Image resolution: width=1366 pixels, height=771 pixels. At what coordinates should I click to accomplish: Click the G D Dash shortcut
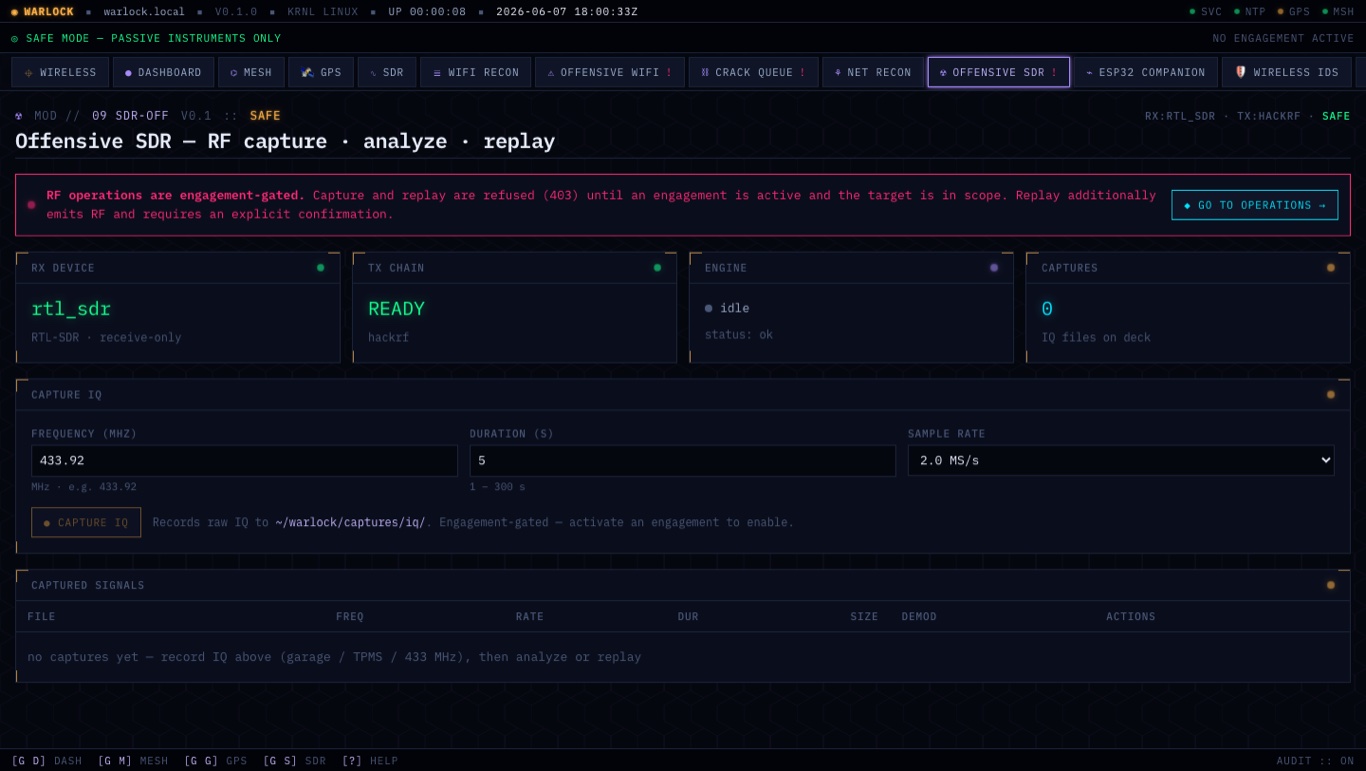(47, 761)
